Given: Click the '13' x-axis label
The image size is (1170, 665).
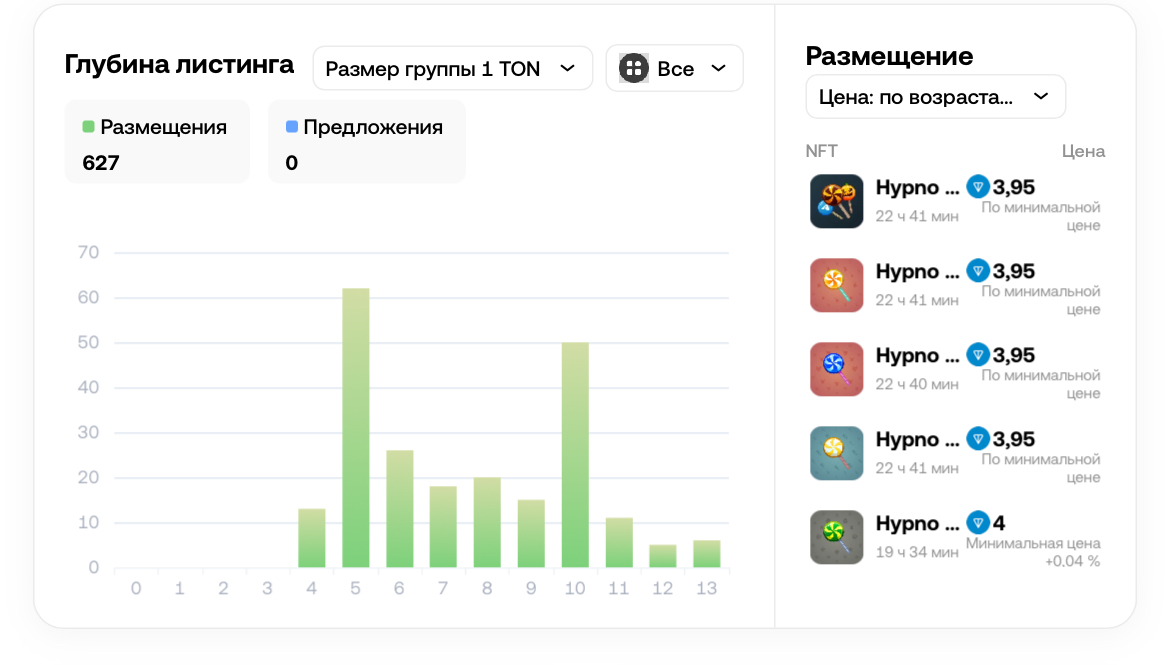Looking at the screenshot, I should 707,588.
